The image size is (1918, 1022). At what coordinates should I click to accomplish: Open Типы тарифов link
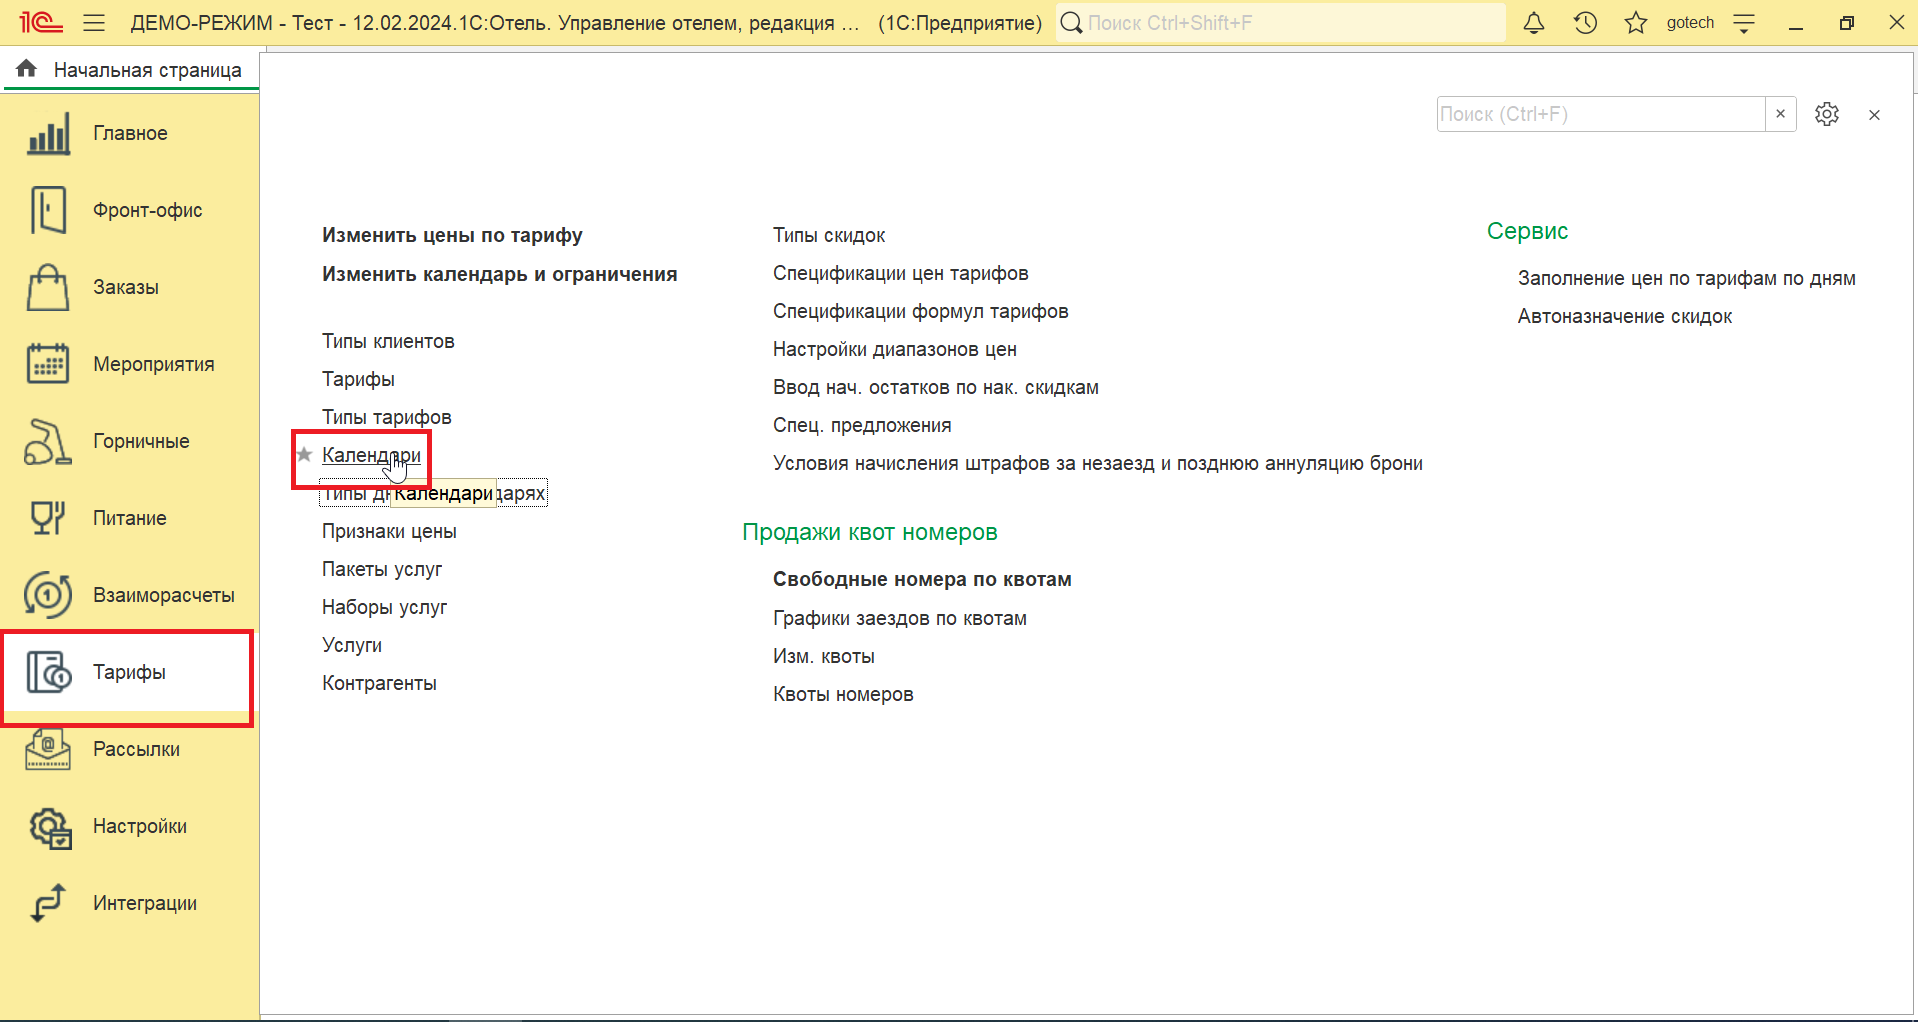pos(387,417)
